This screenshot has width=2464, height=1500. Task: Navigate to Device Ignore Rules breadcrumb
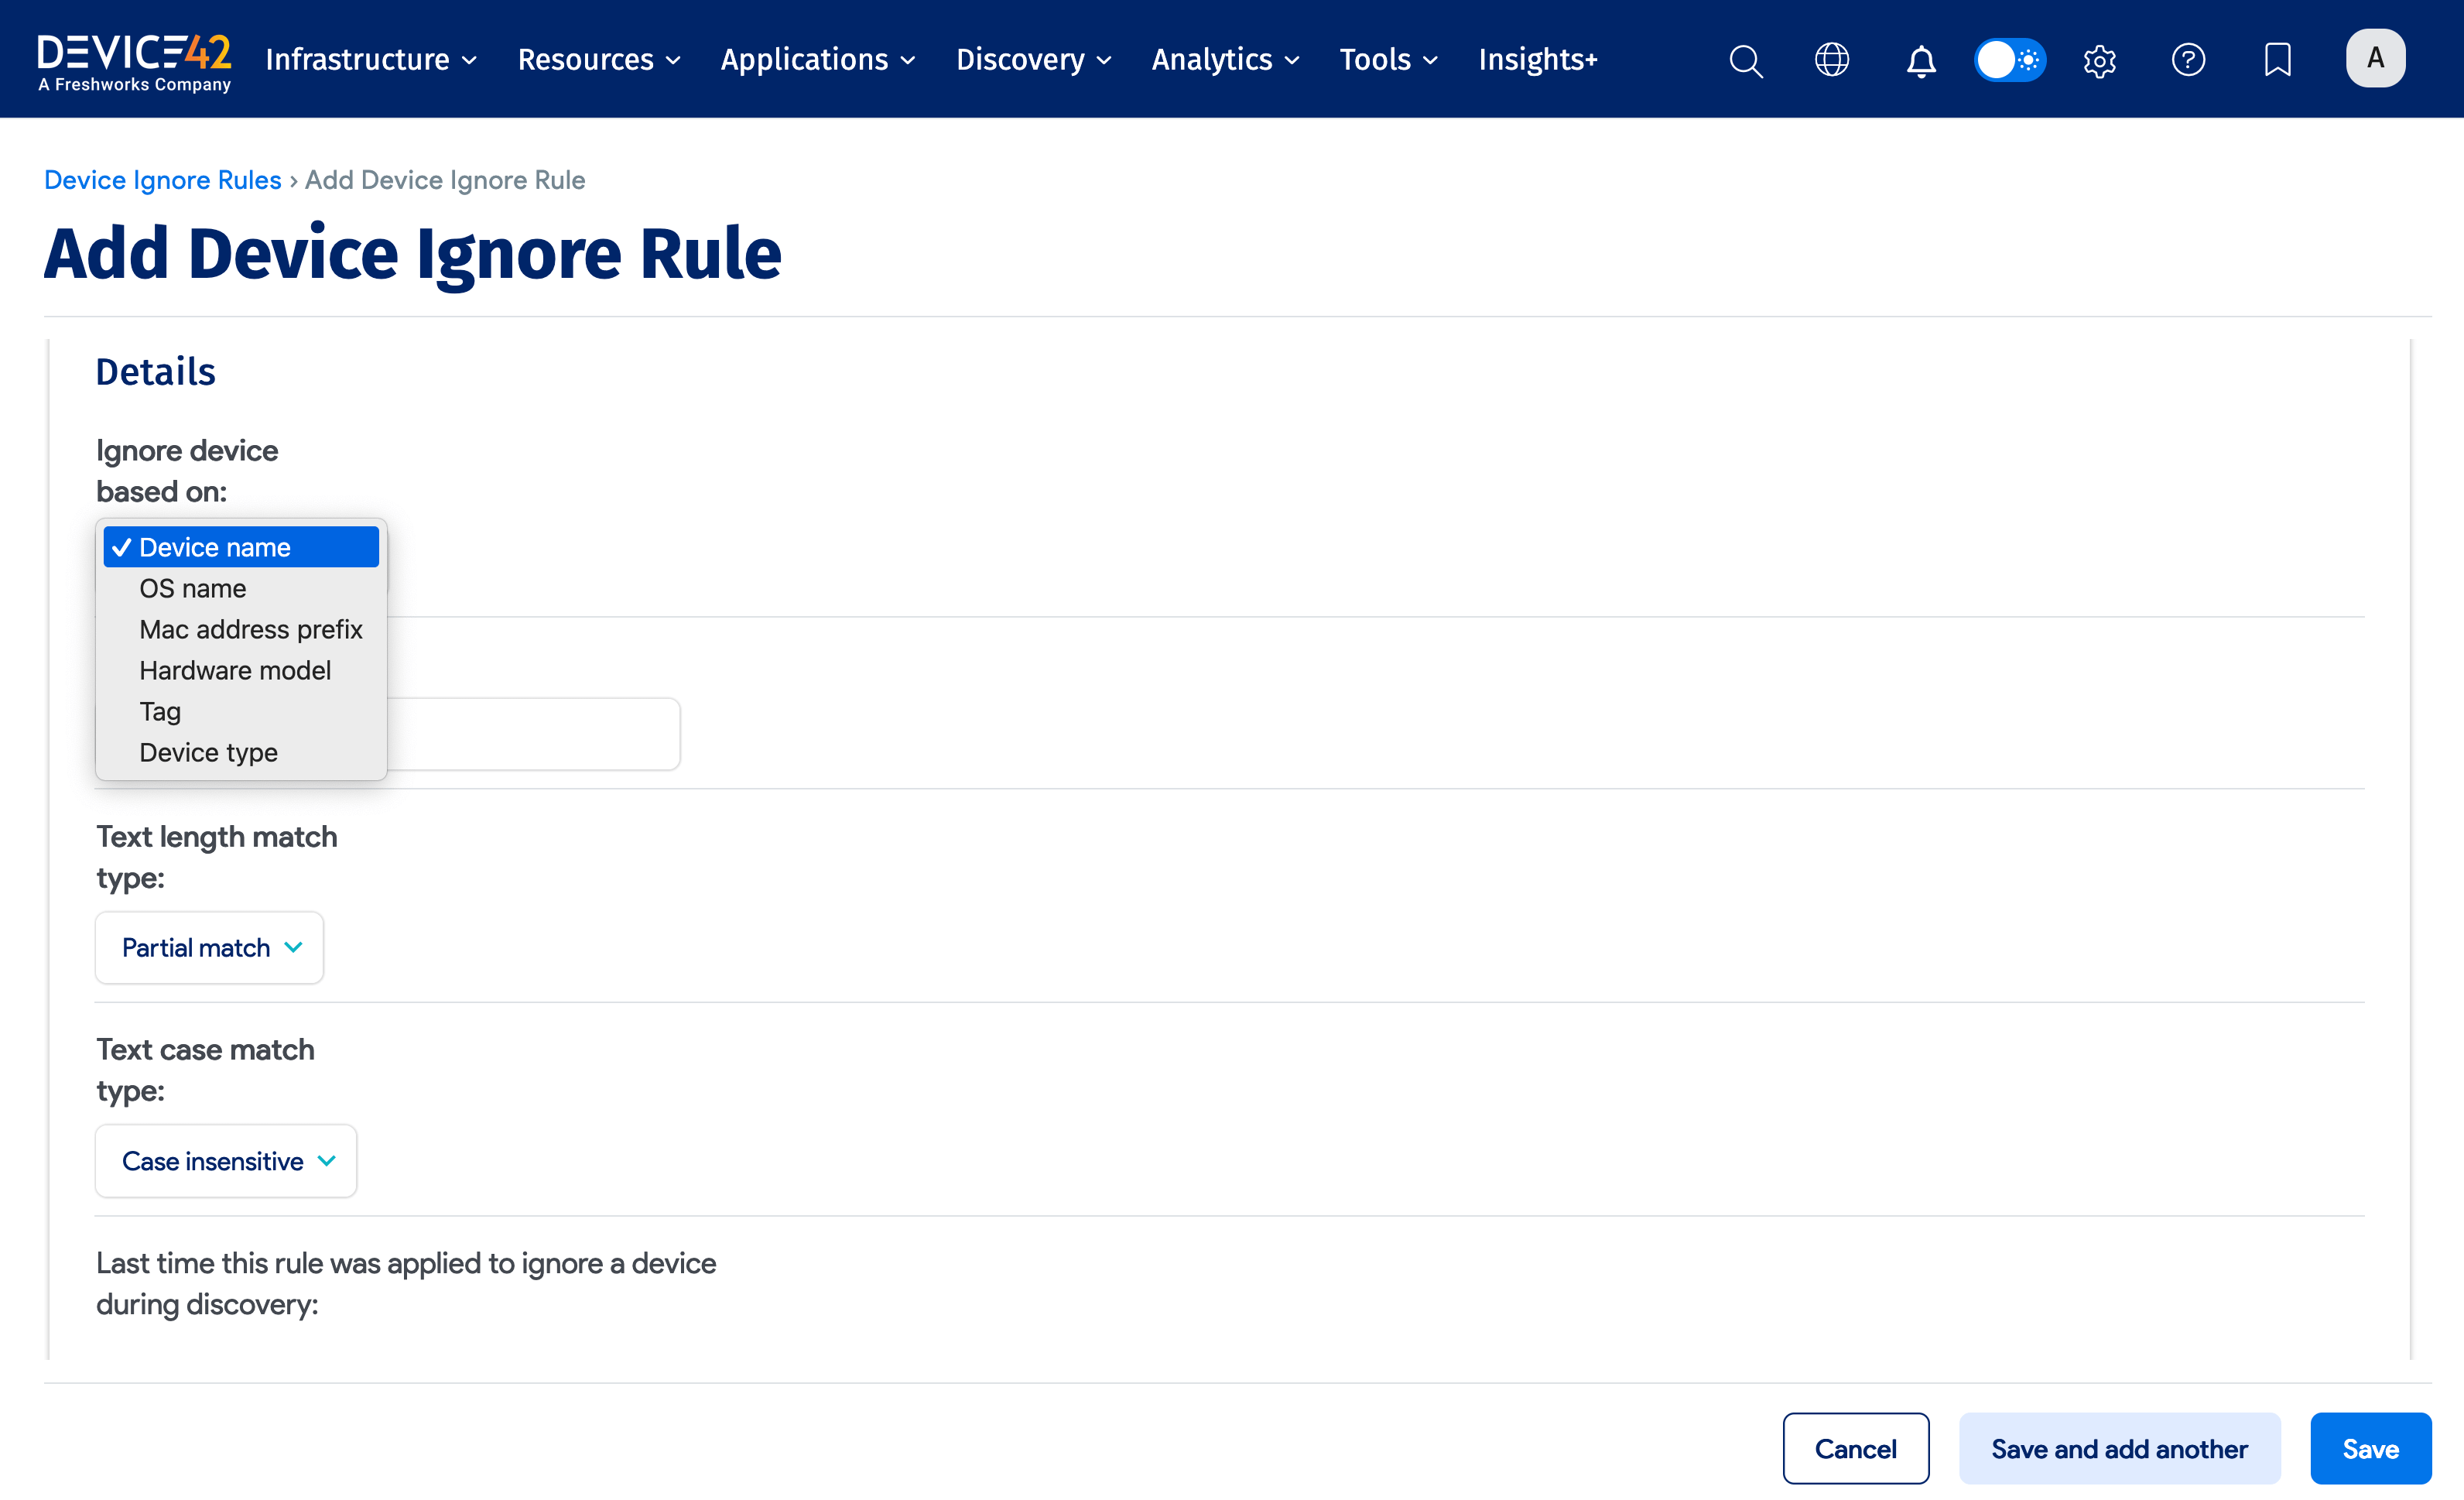(162, 180)
